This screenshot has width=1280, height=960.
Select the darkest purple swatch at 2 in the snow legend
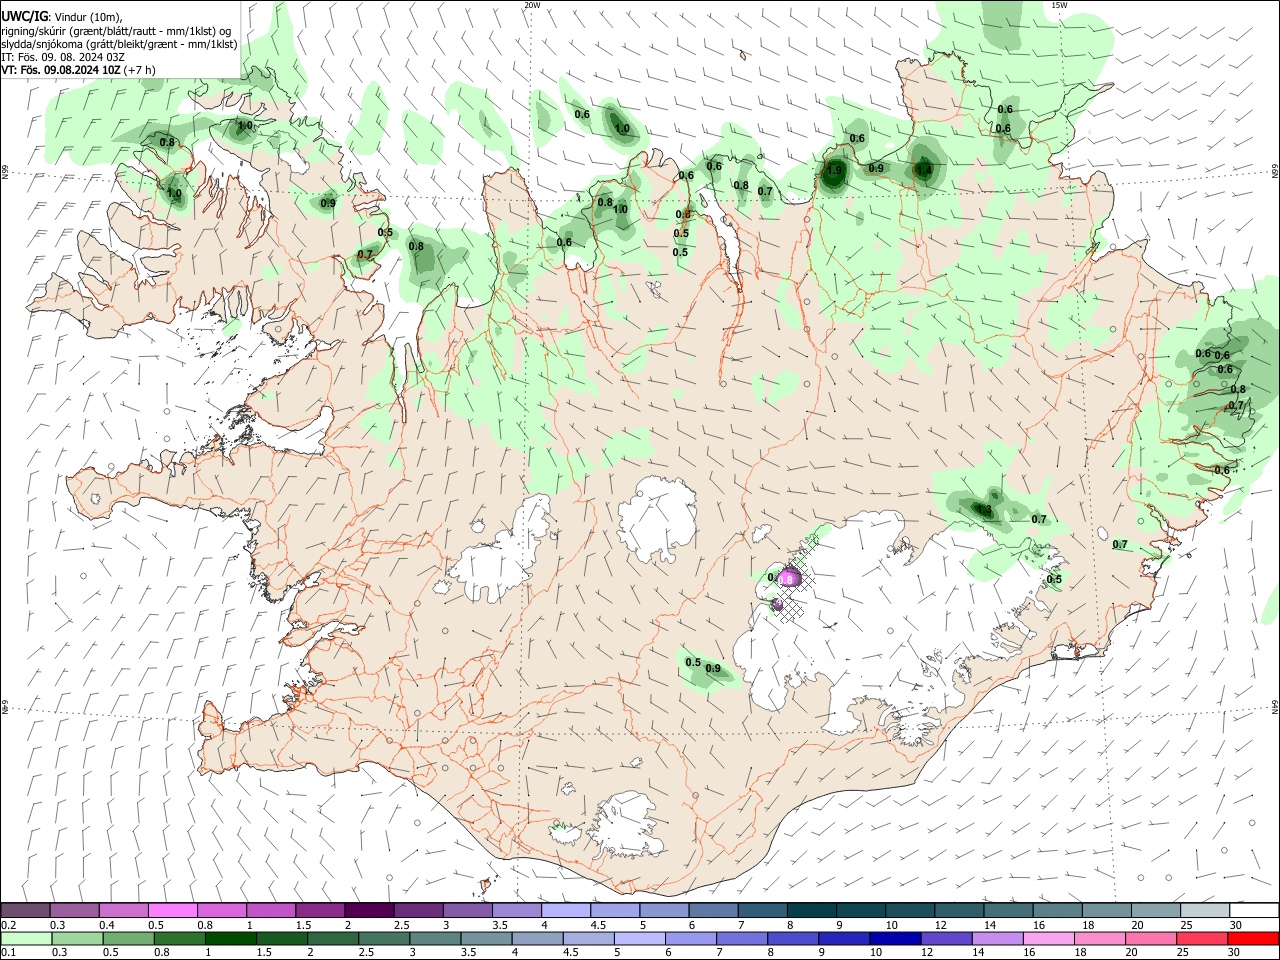click(x=369, y=910)
